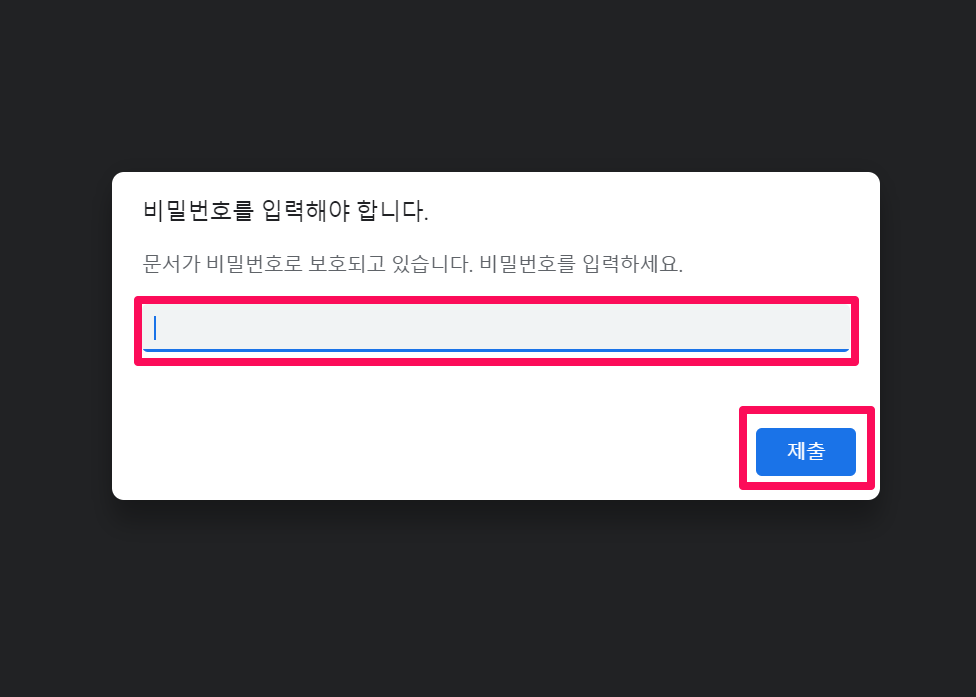Click the description text about the protected document
Image resolution: width=976 pixels, height=697 pixels.
tap(413, 264)
